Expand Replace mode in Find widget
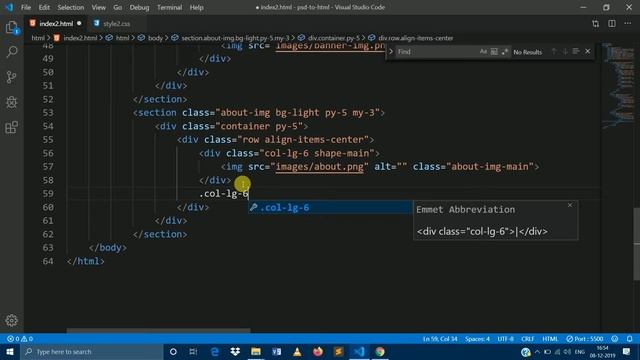 [x=391, y=51]
